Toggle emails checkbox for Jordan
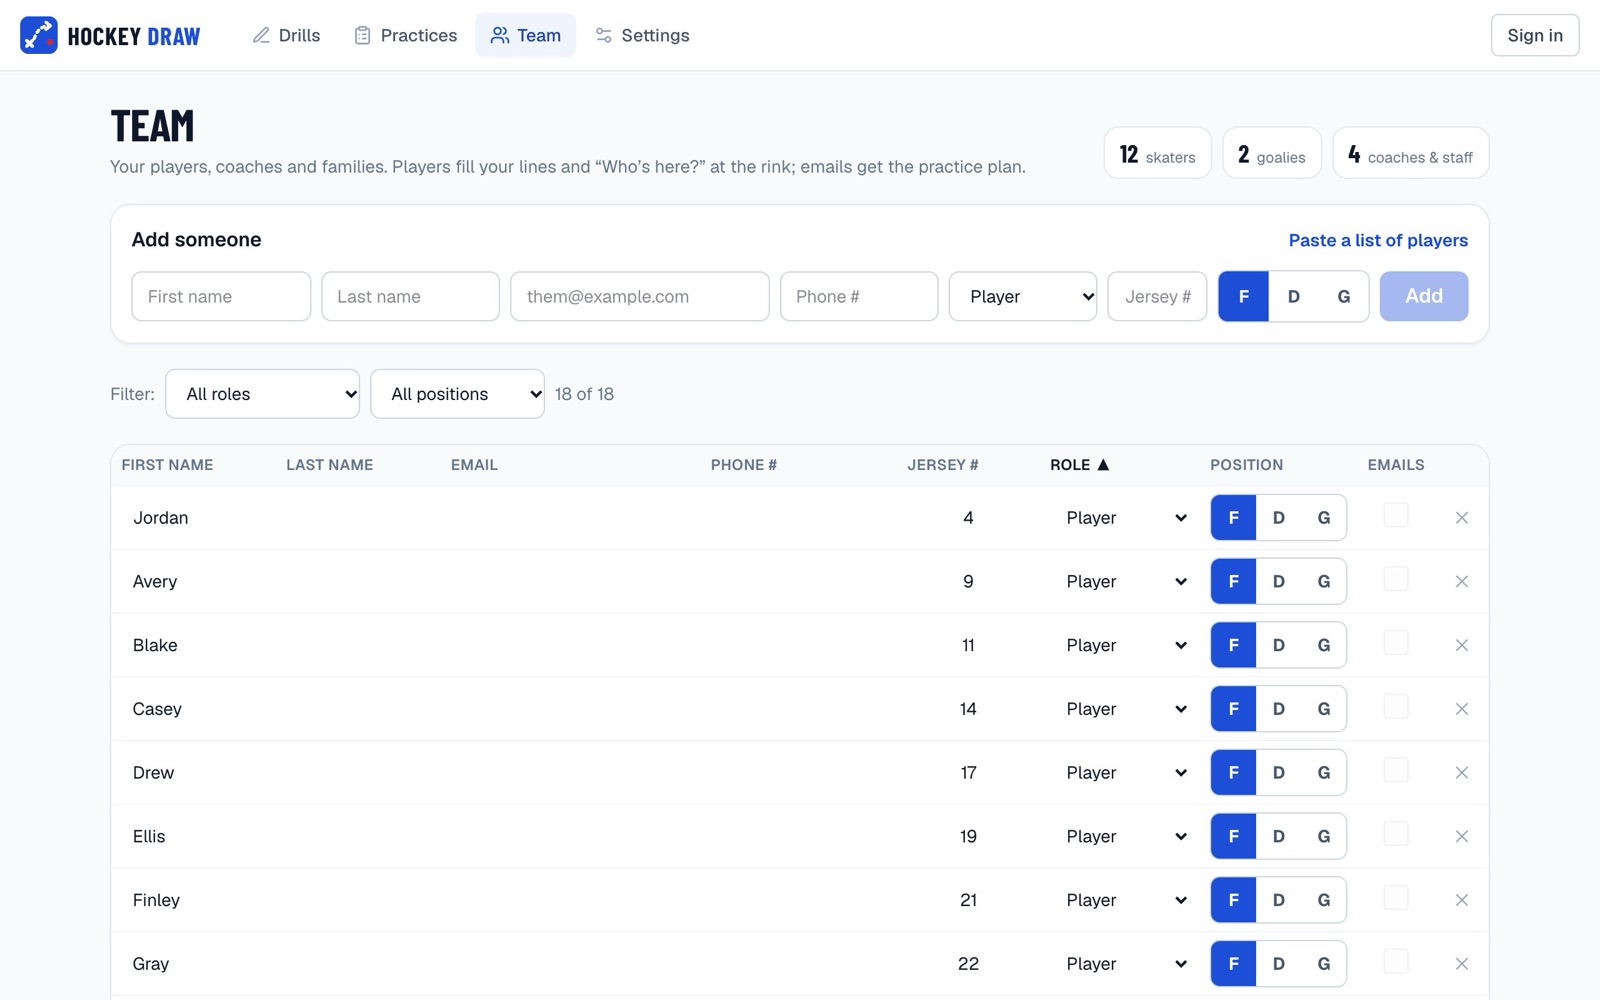The image size is (1600, 1000). pos(1396,515)
